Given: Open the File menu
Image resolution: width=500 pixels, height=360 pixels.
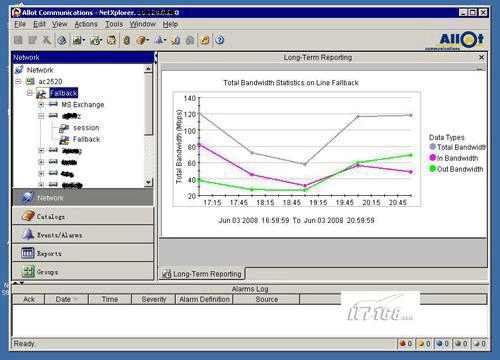Looking at the screenshot, I should [20, 24].
